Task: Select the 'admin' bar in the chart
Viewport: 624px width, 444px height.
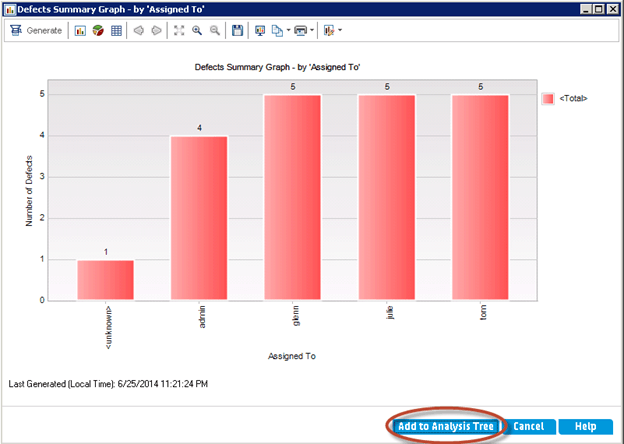Action: coord(199,217)
